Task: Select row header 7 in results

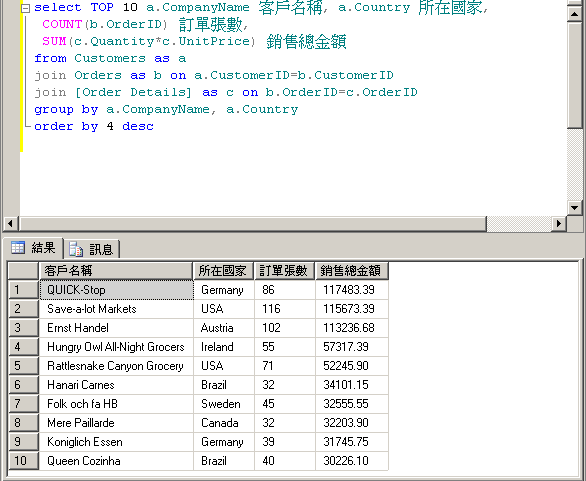Action: click(x=23, y=404)
